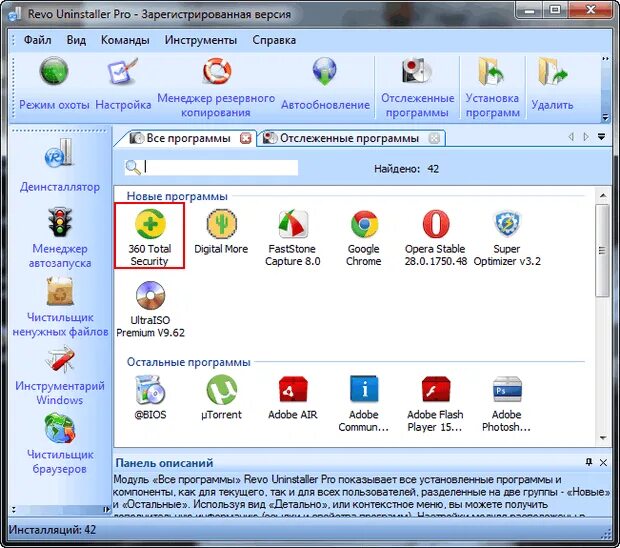Select Digital More cactus icon
620x548 pixels.
(221, 224)
